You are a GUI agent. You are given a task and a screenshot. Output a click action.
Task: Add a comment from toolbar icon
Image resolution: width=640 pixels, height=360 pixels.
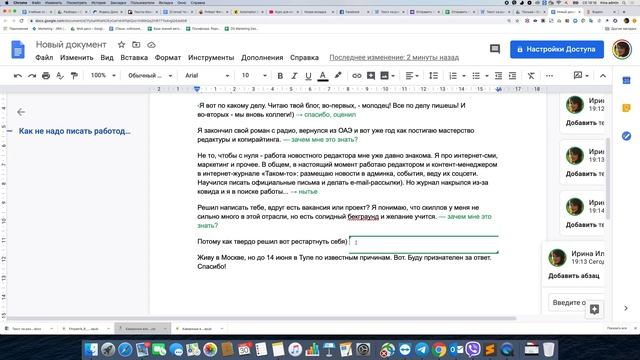pyautogui.click(x=371, y=76)
